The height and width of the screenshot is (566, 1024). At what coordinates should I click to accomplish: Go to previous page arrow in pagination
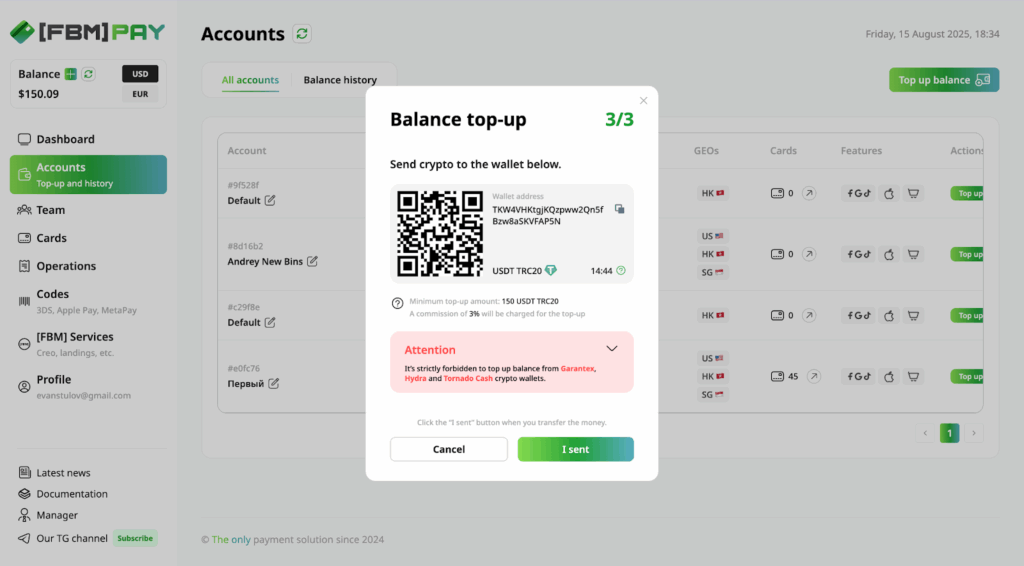925,433
